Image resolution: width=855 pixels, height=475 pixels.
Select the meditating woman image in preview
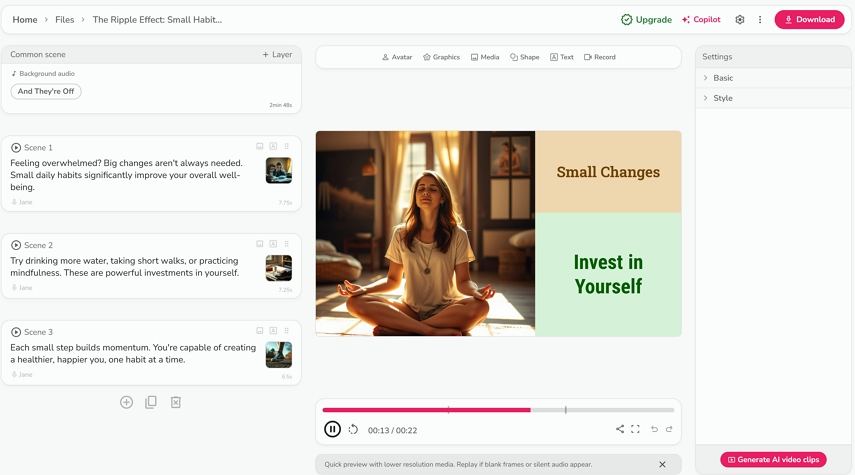(425, 233)
